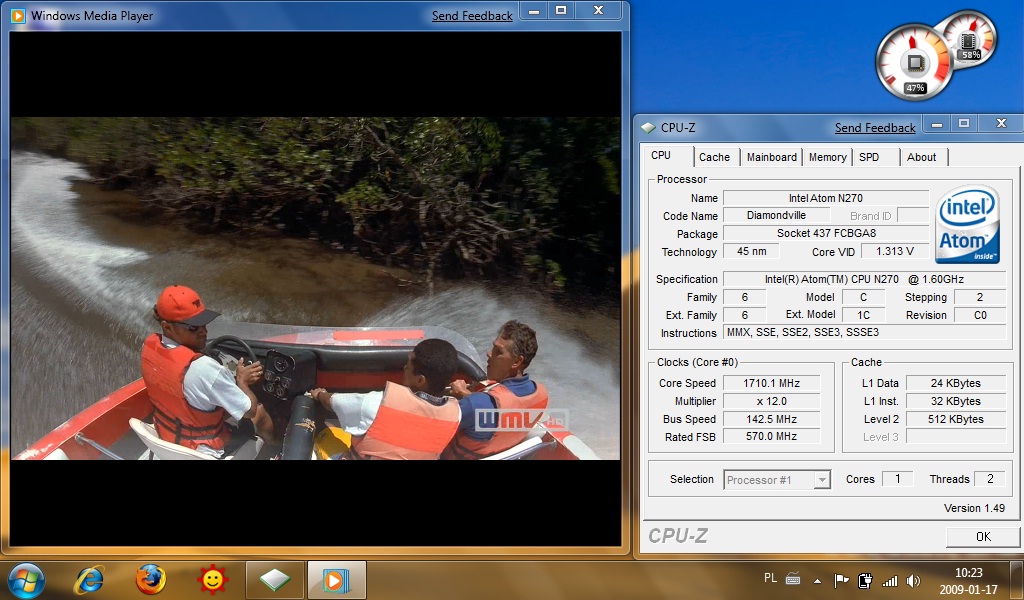Show hidden tray icons arrow
Image resolution: width=1024 pixels, height=600 pixels.
click(817, 580)
